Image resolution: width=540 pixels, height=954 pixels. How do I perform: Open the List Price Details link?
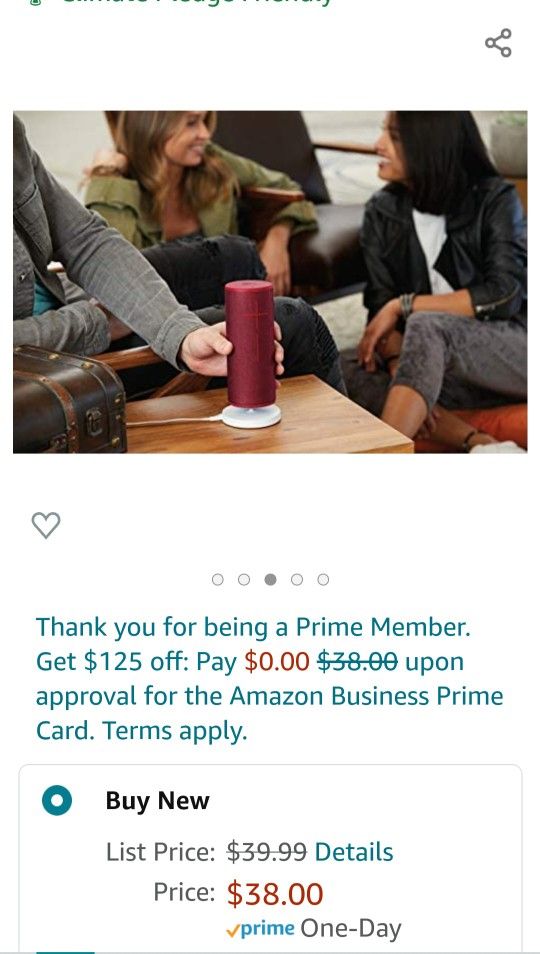[x=354, y=852]
